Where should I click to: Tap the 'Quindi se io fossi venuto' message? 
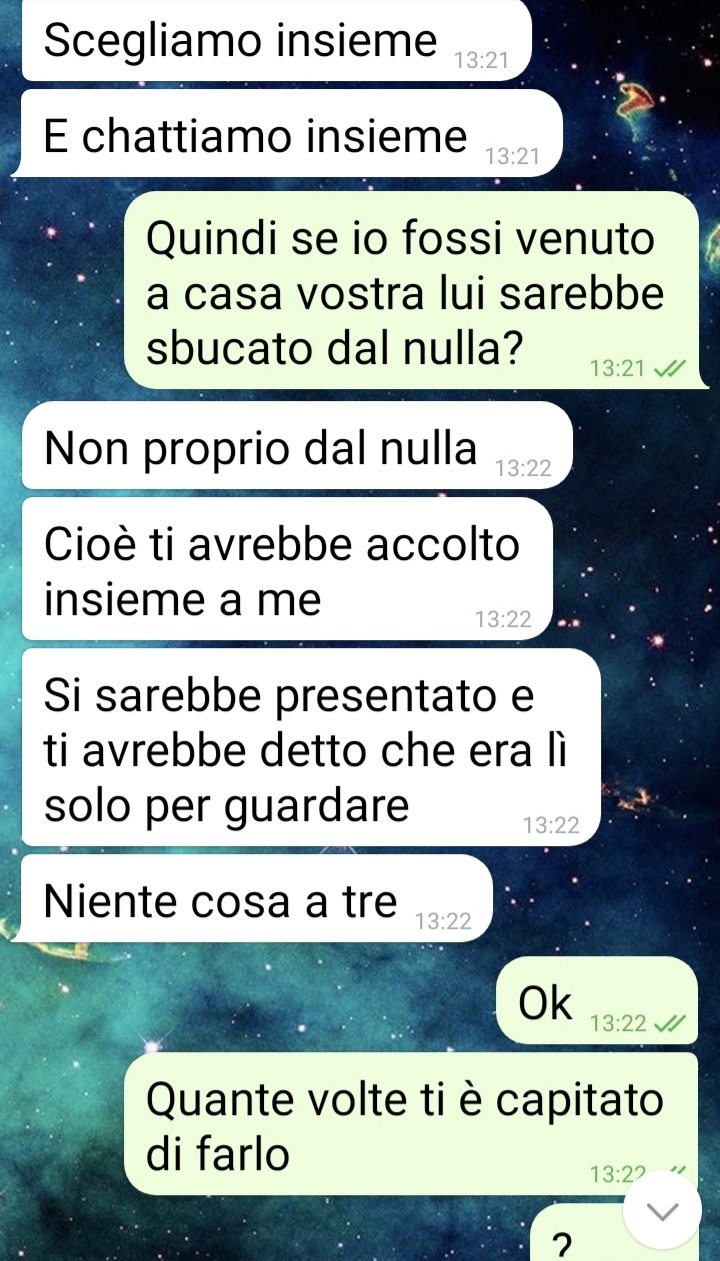point(411,290)
